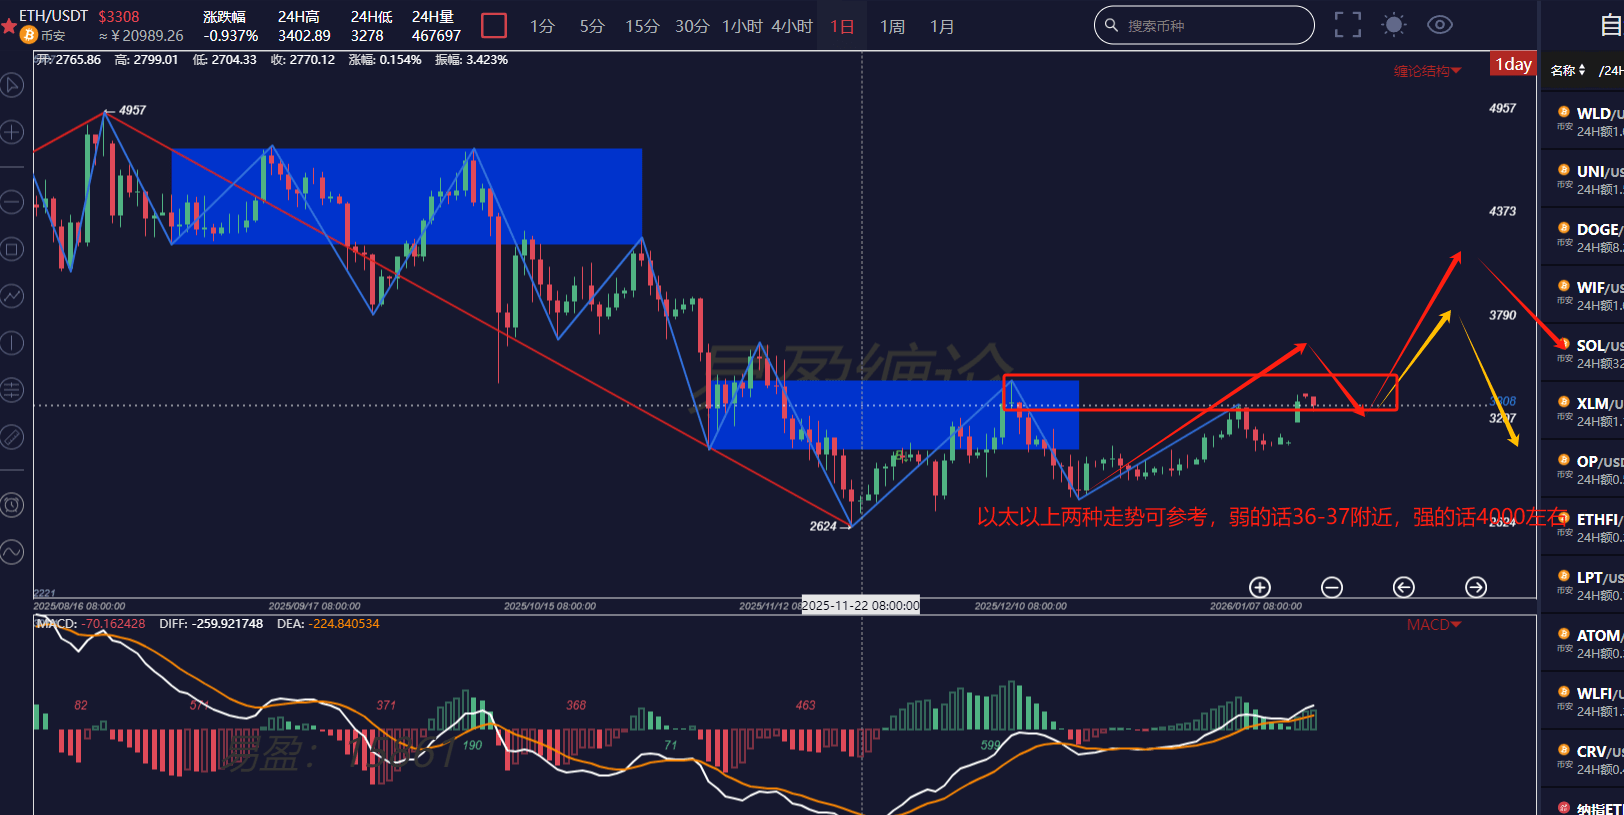Click the DIFF value -259.921748
Screen dimensions: 1624x815
coord(225,624)
